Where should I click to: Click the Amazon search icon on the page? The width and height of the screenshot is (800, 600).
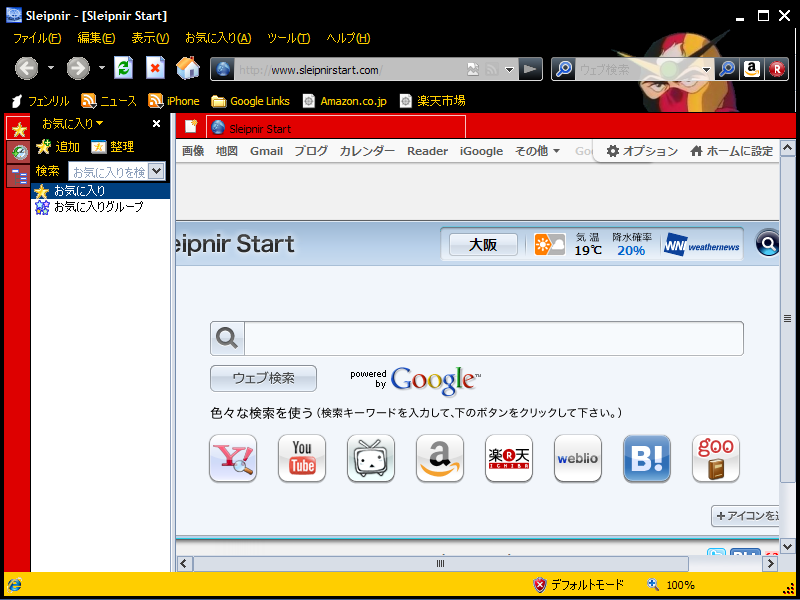(x=440, y=458)
